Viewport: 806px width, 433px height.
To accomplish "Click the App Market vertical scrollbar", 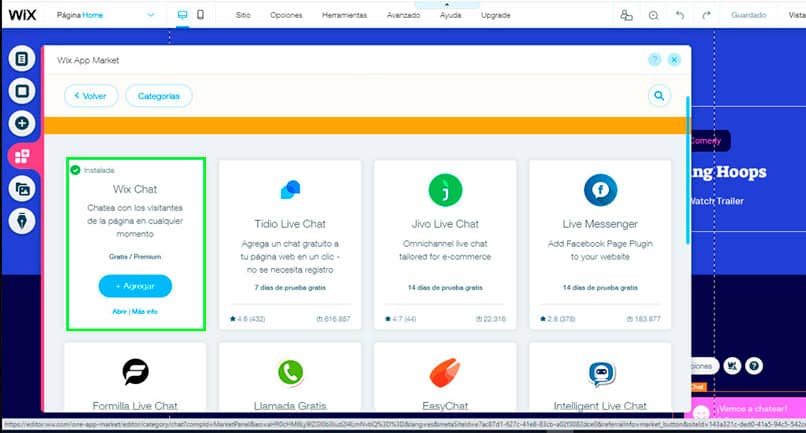I will point(688,170).
